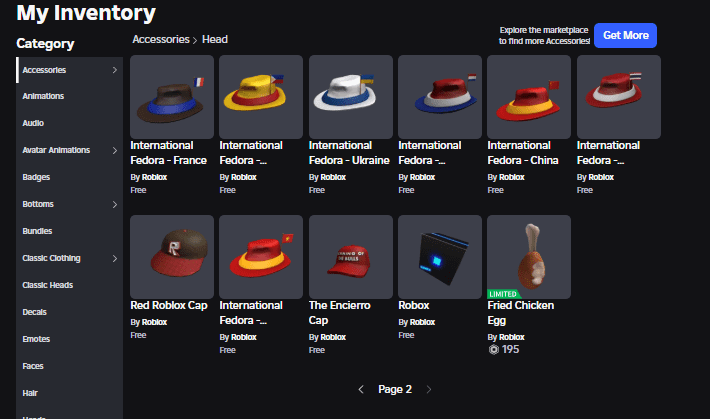Viewport: 710px width, 419px height.
Task: Click the Roblox creator link under Robox
Action: point(422,322)
